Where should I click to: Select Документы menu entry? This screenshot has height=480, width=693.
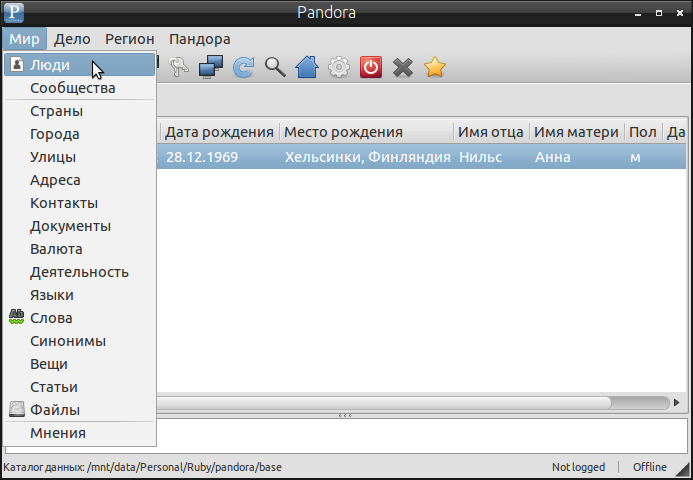coord(80,226)
